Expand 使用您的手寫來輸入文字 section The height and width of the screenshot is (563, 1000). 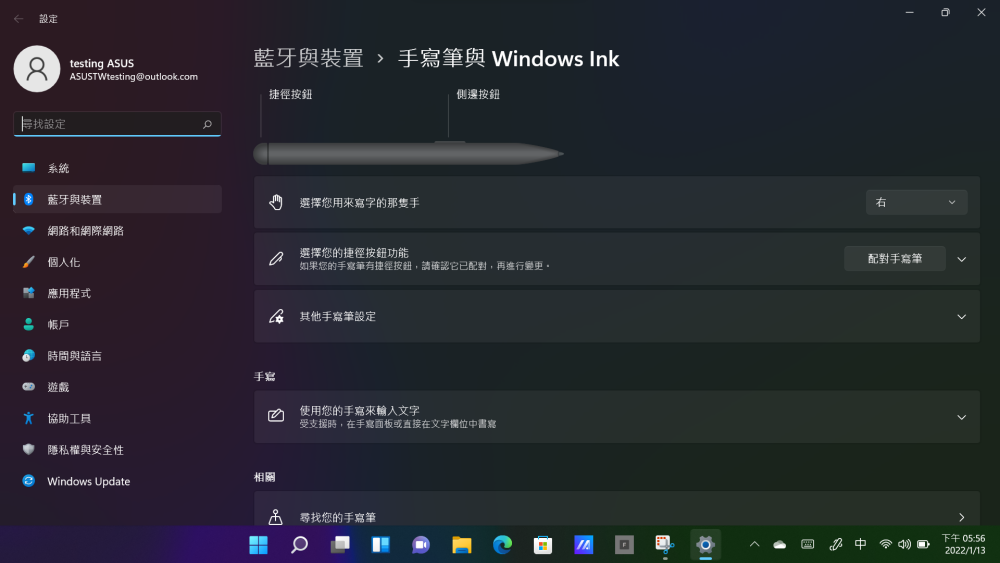(x=961, y=417)
